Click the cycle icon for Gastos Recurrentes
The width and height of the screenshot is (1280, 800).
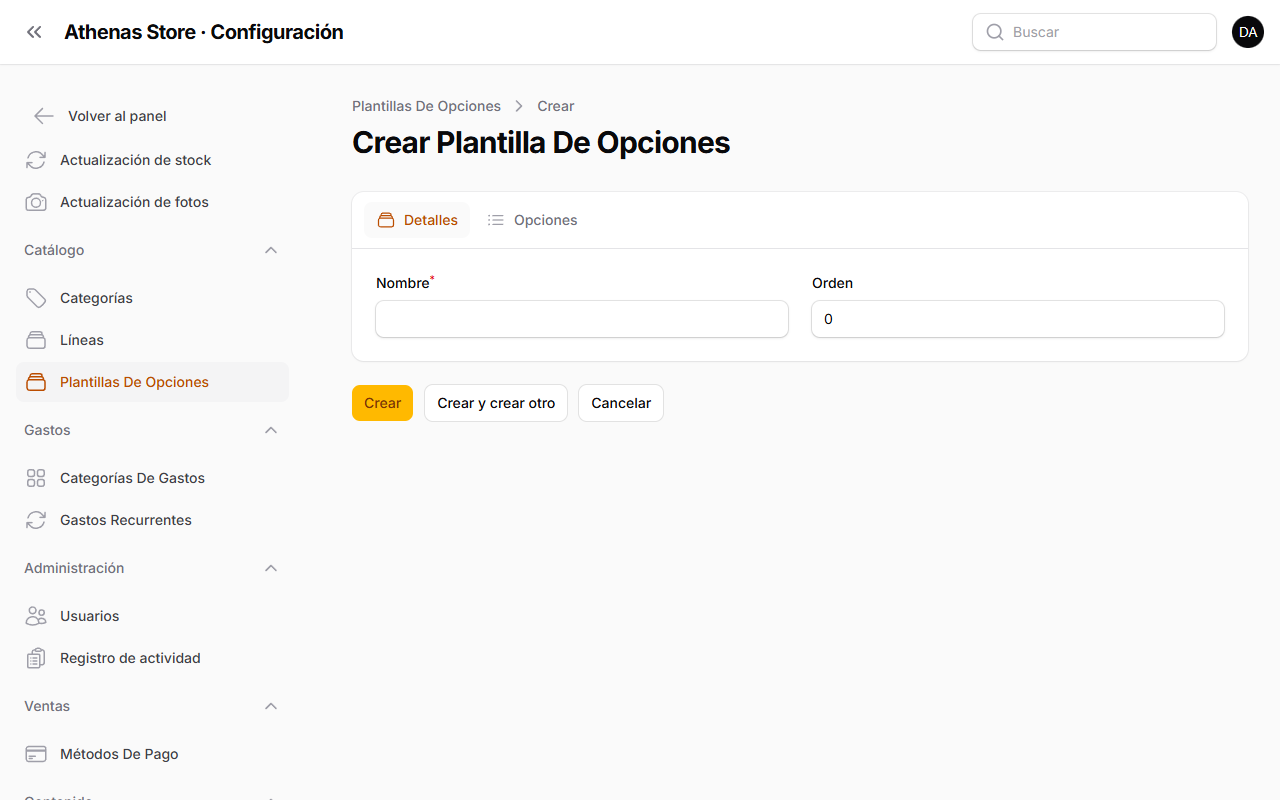click(36, 520)
